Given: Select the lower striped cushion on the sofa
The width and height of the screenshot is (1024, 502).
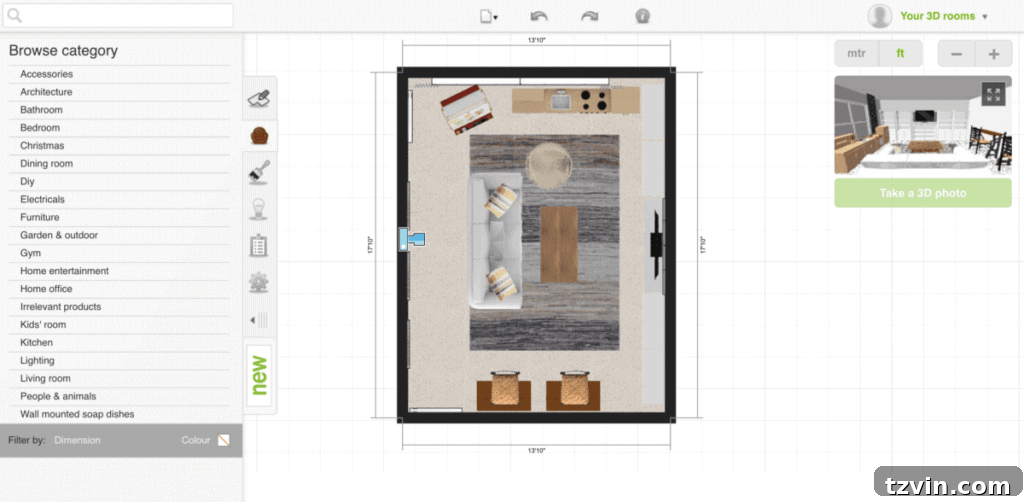Looking at the screenshot, I should (502, 283).
